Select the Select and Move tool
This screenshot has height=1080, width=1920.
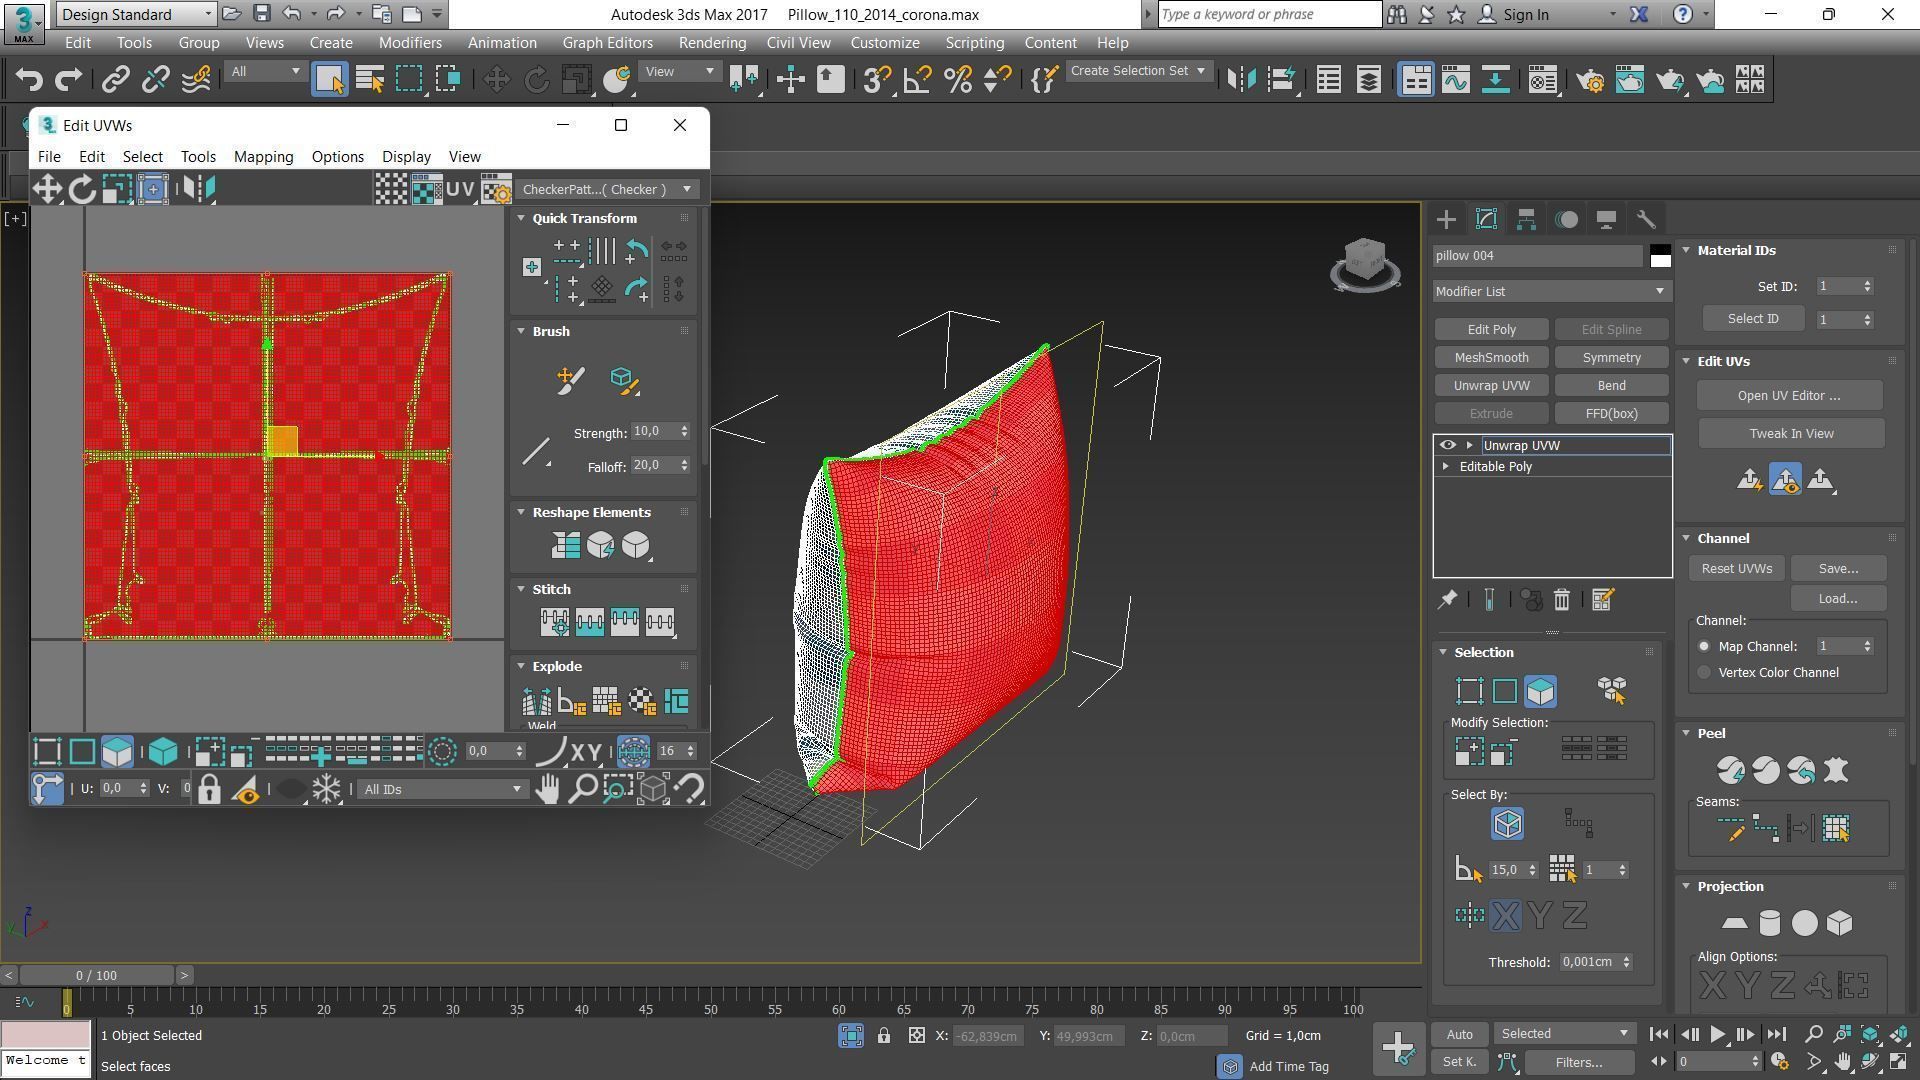pyautogui.click(x=496, y=80)
